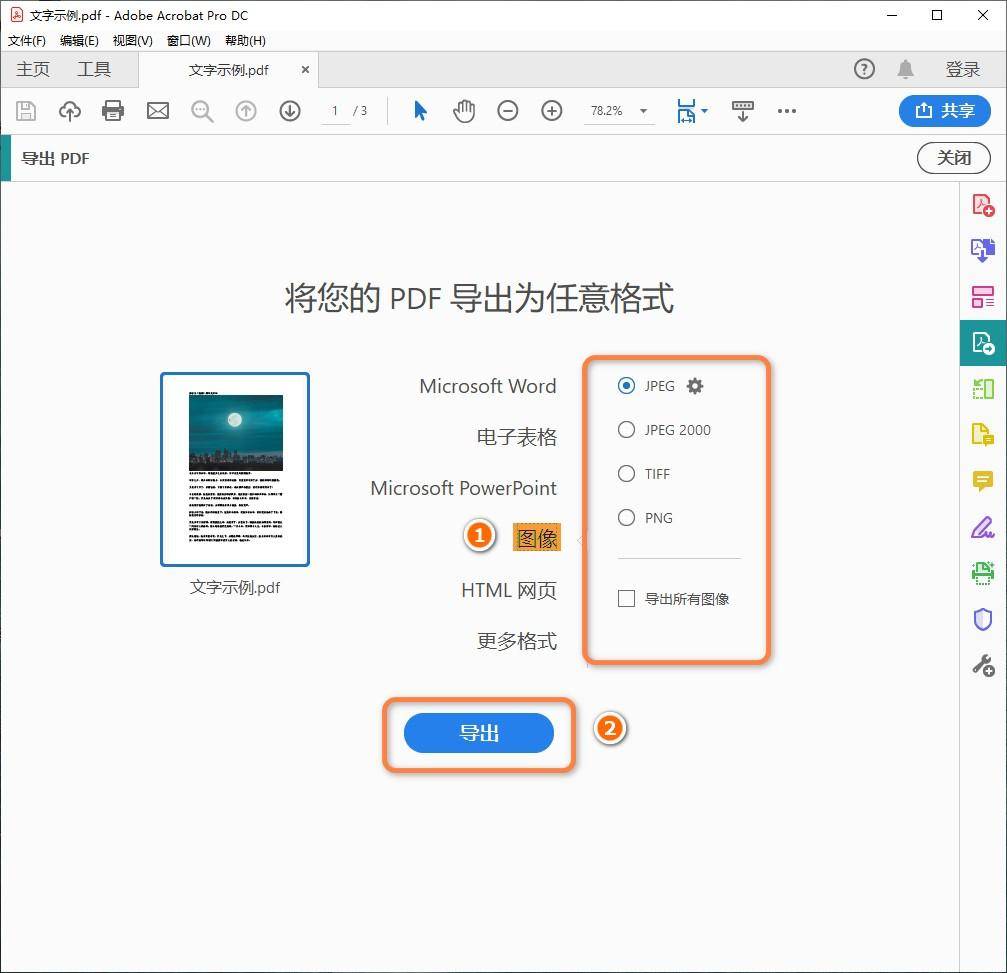This screenshot has width=1007, height=973.
Task: Open Combine Files tool in sidebar
Action: pyautogui.click(x=983, y=250)
